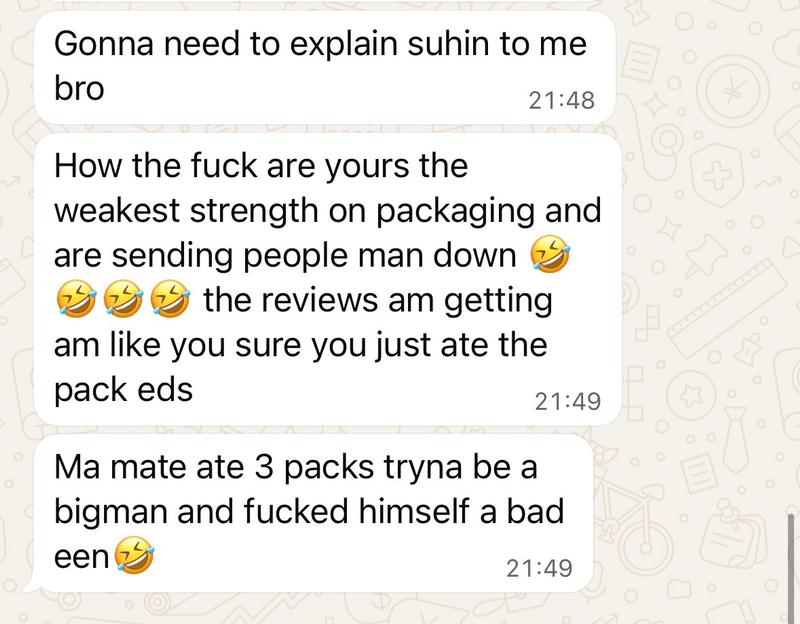Click the 21:48 timestamp
Image resolution: width=800 pixels, height=624 pixels.
[x=562, y=100]
